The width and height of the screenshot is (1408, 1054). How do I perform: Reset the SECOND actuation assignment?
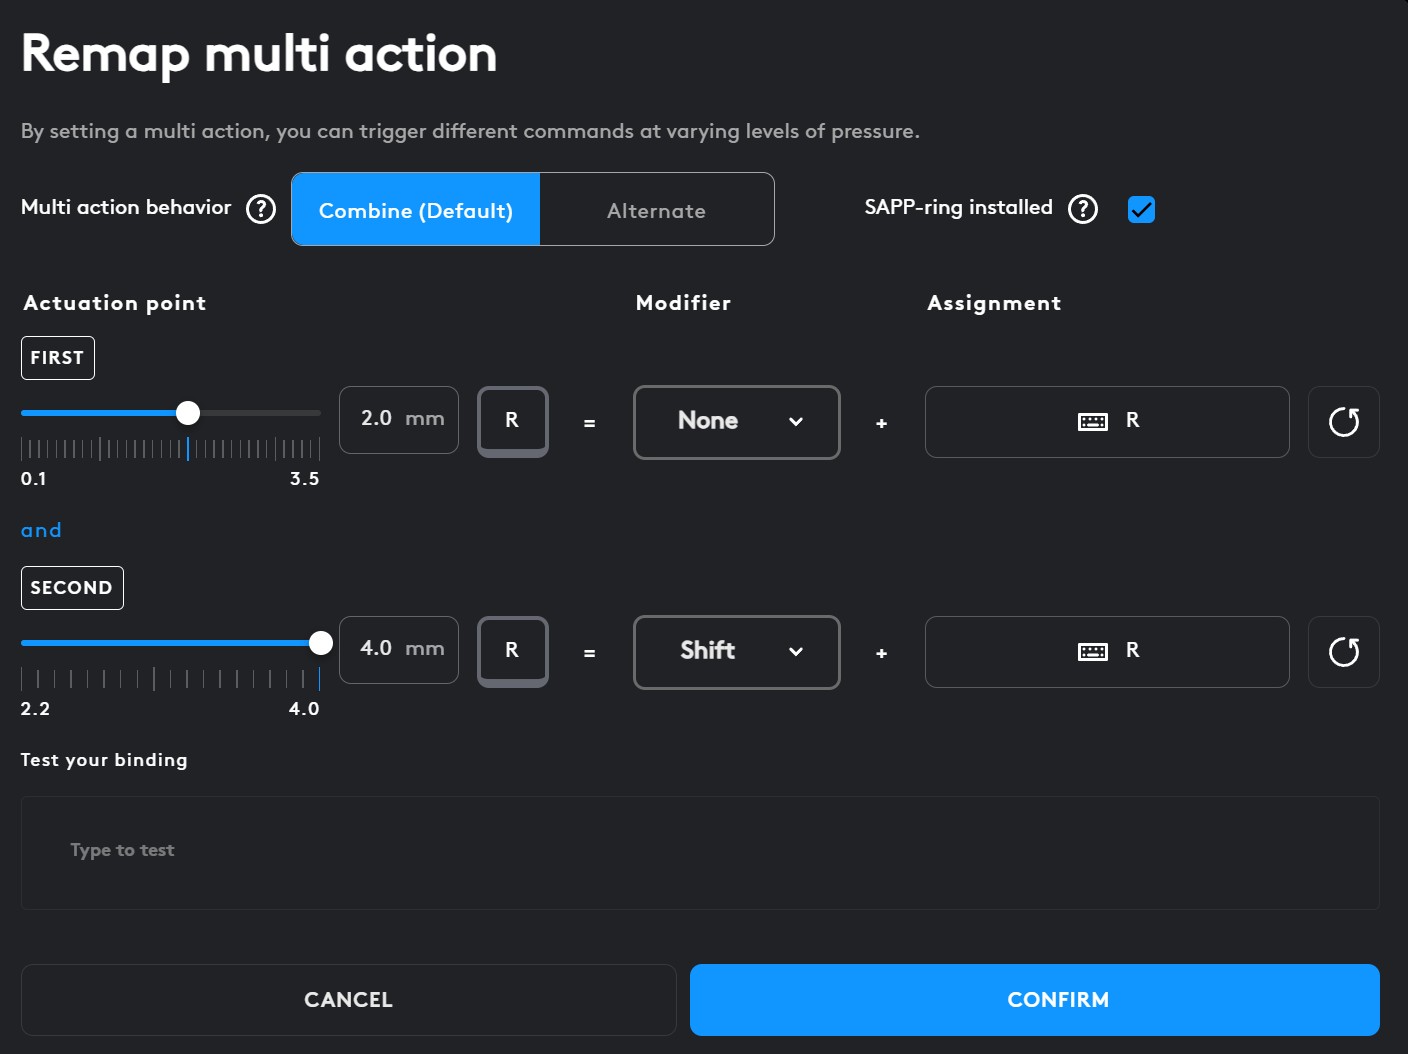coord(1344,652)
